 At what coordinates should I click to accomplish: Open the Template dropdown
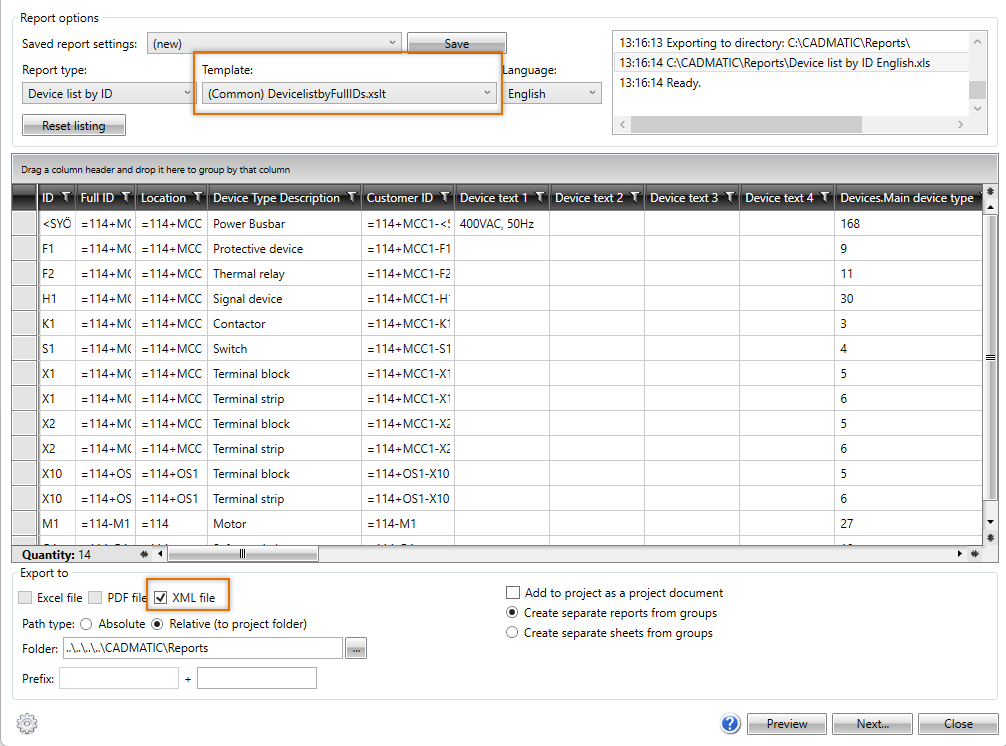tap(347, 93)
